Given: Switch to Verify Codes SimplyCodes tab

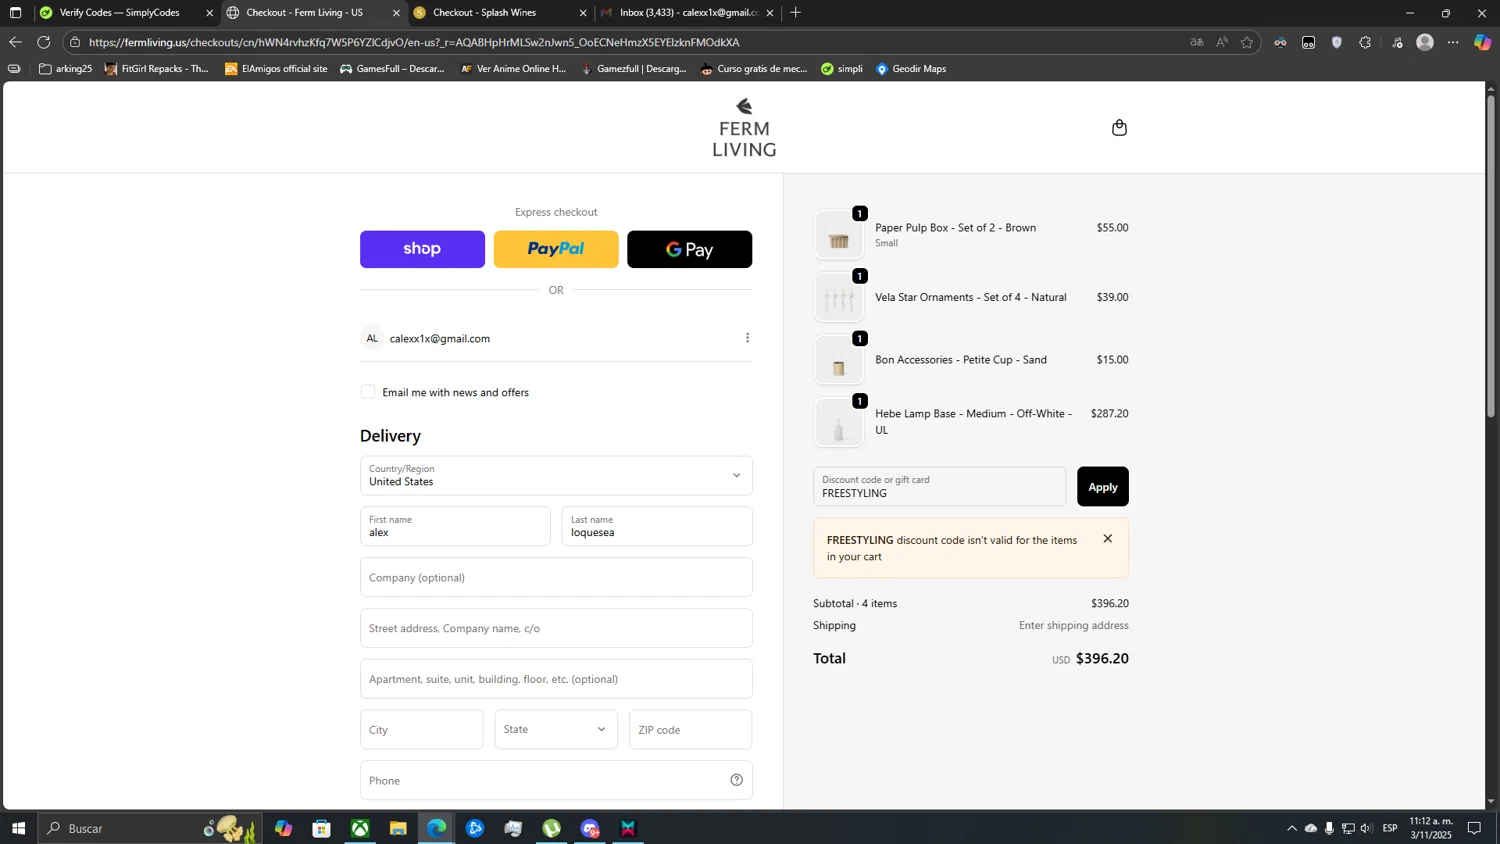Looking at the screenshot, I should [x=127, y=13].
